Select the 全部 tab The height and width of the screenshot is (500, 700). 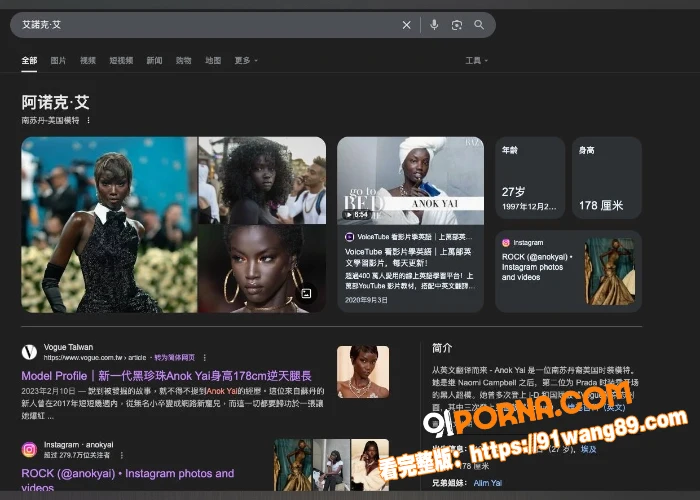29,60
